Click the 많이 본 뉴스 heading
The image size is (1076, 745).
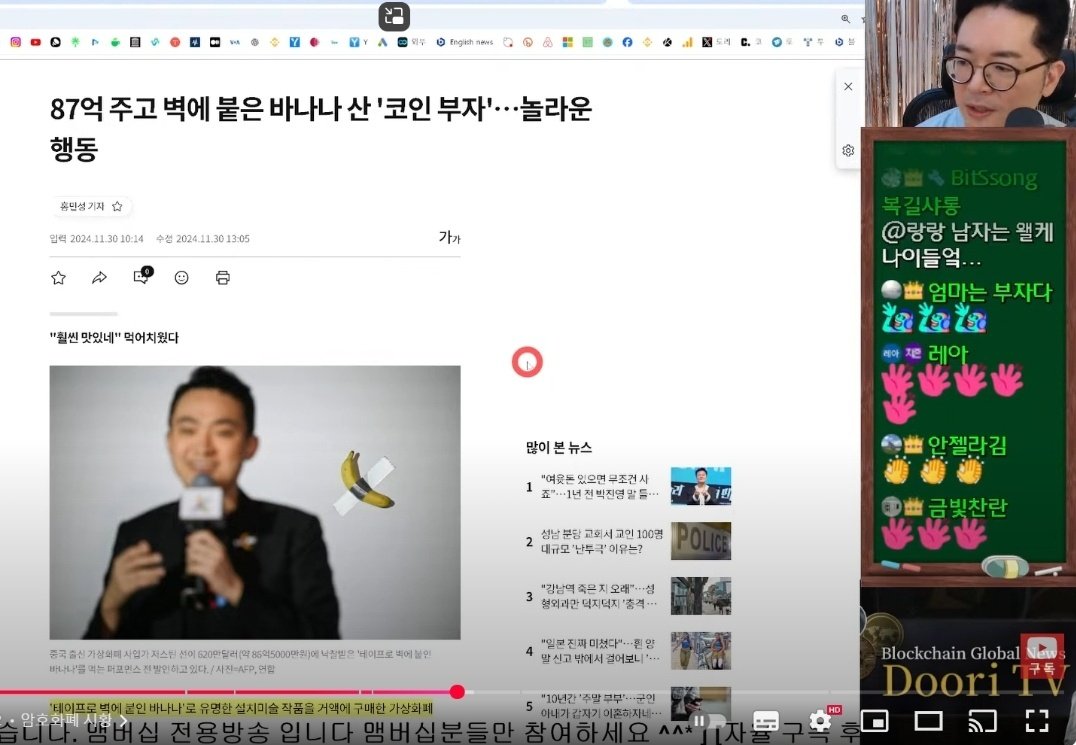click(559, 447)
